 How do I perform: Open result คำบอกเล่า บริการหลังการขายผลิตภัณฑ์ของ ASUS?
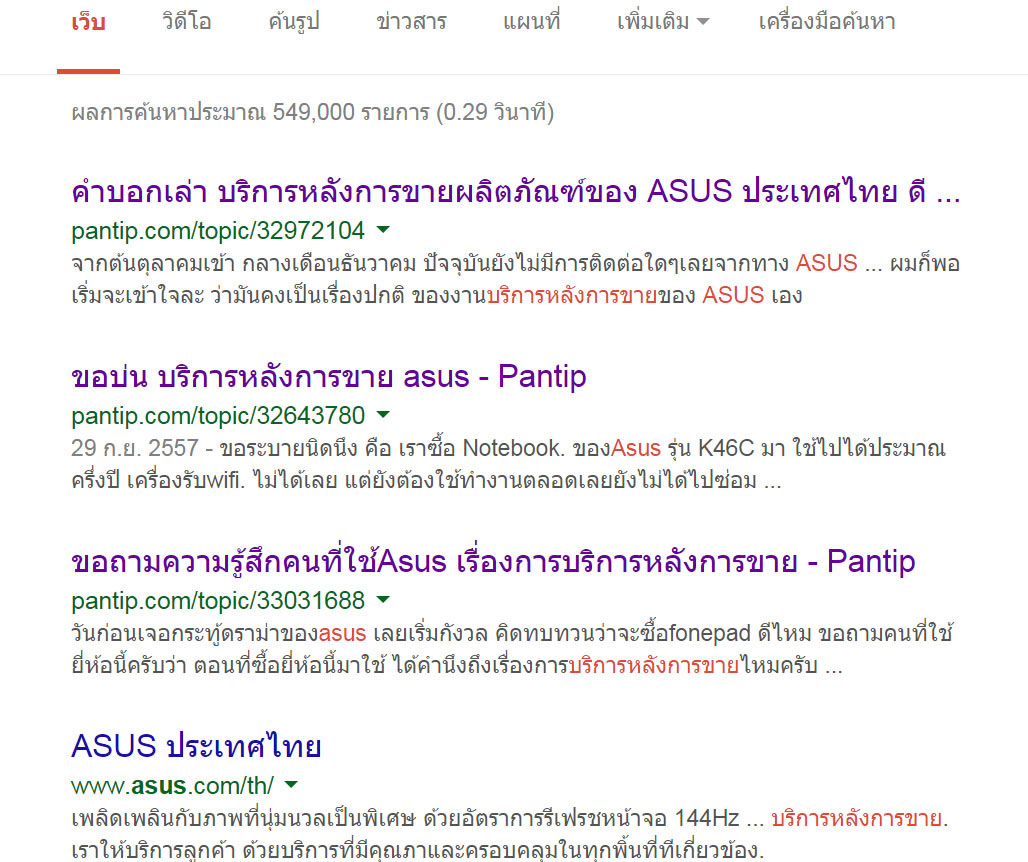point(516,191)
